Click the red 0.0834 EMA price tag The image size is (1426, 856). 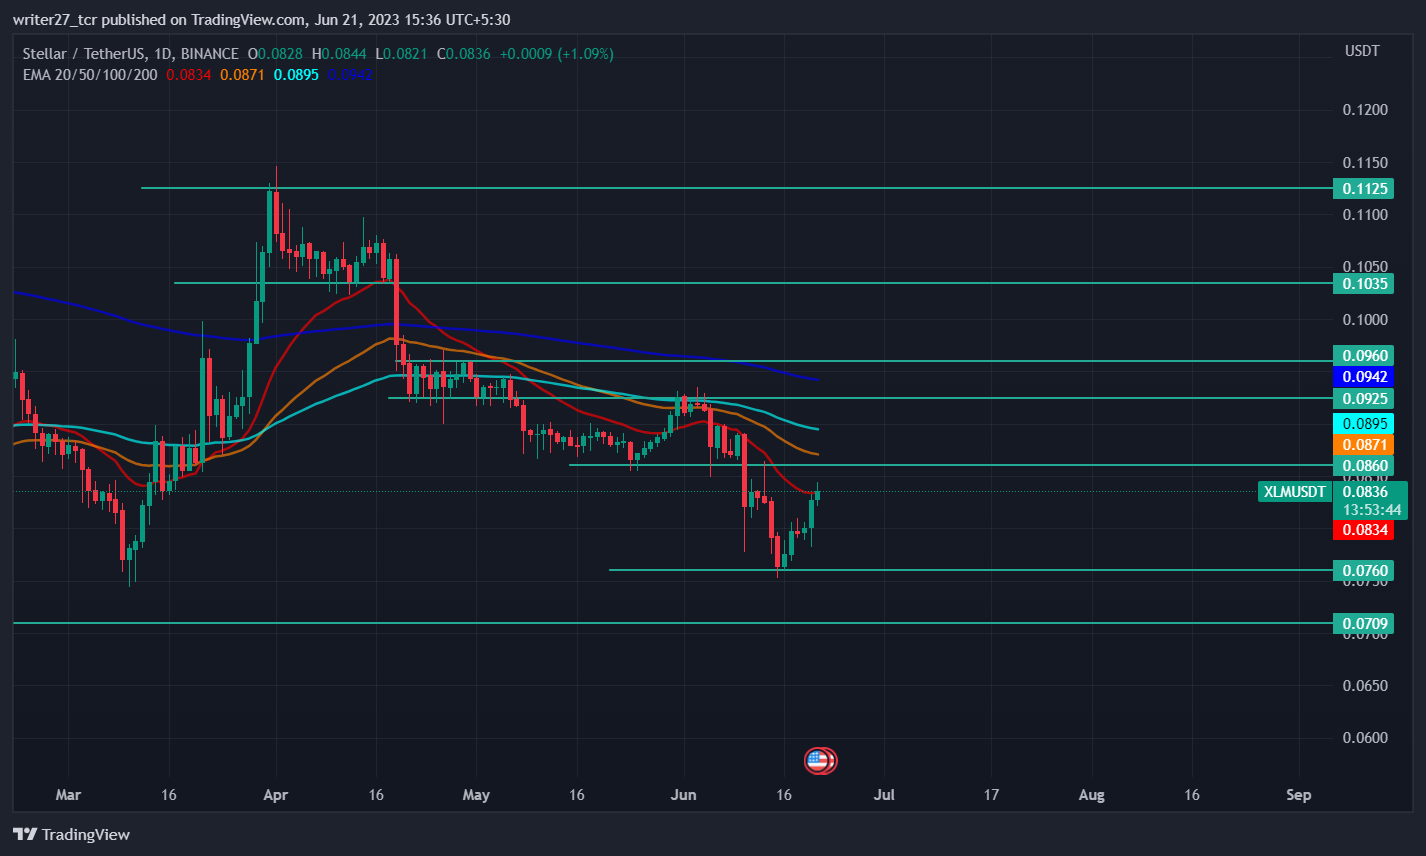(1364, 529)
